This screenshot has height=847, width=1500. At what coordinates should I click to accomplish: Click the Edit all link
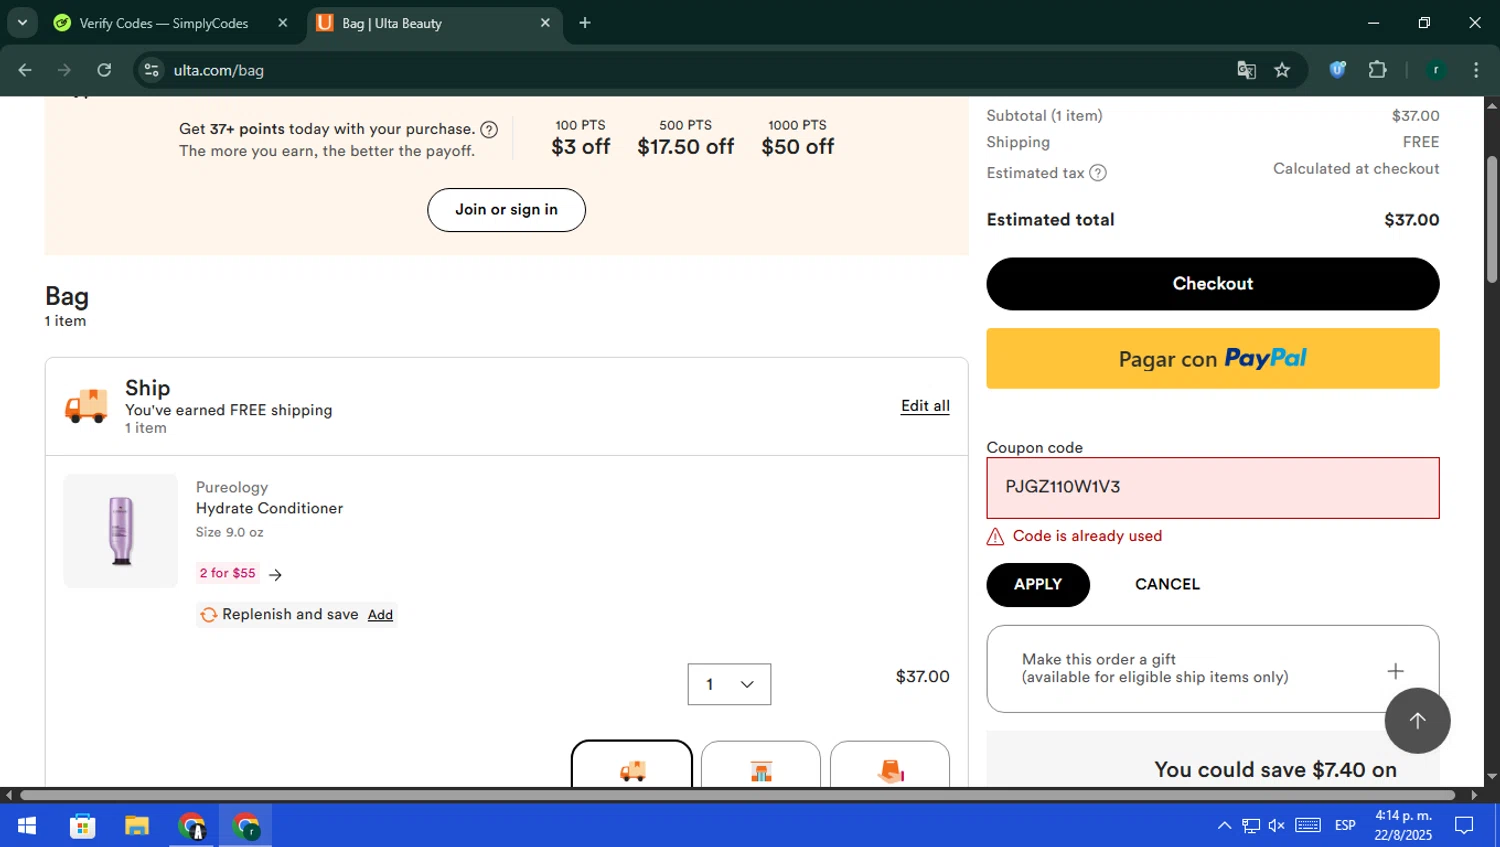click(x=925, y=406)
